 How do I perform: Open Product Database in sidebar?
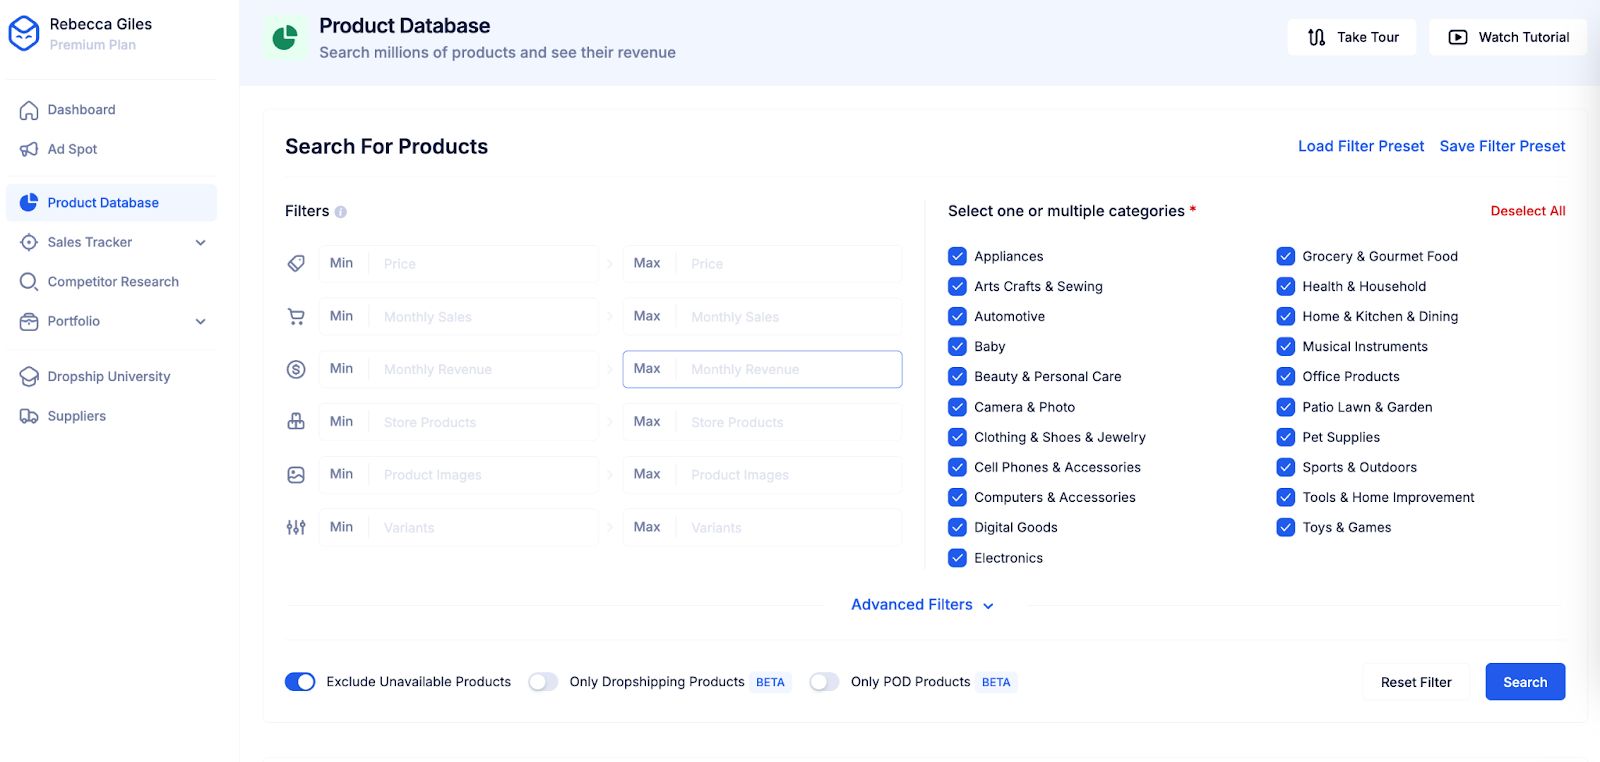click(x=103, y=203)
